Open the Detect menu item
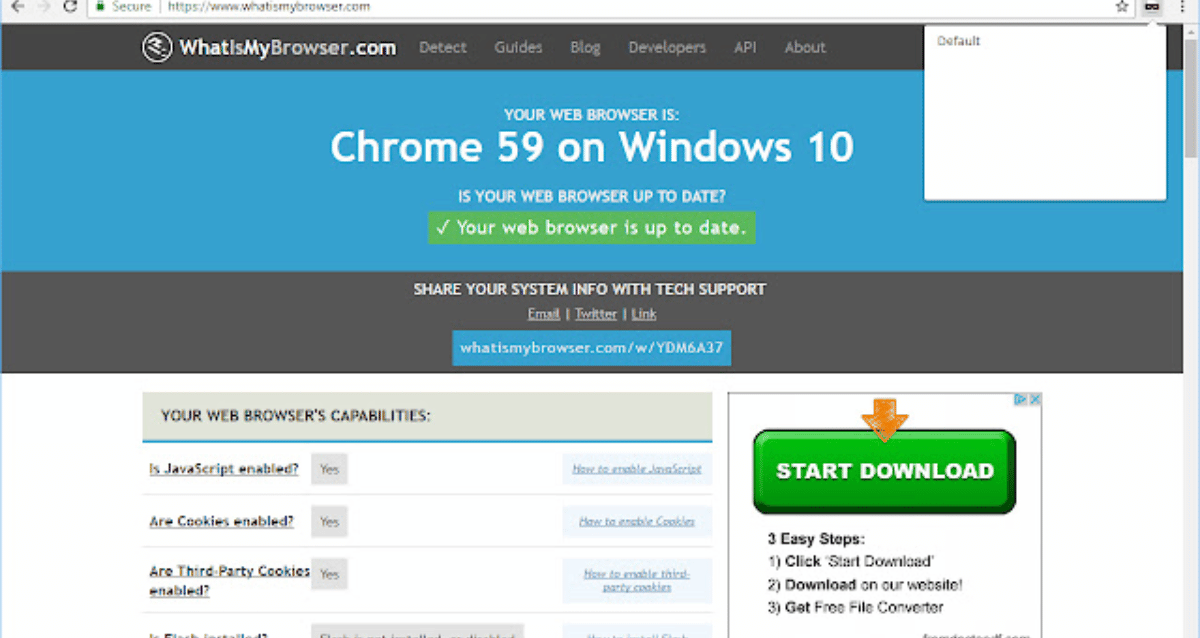Screen dimensions: 1200x638 click(443, 47)
